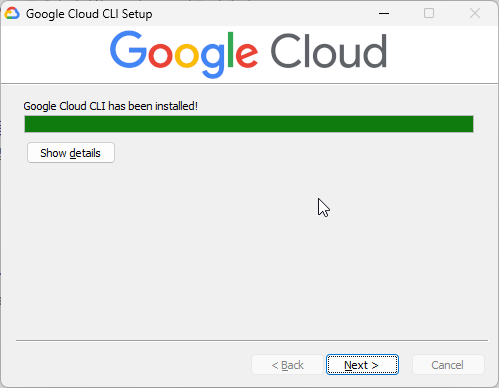Click the horizontal separator above navigation buttons
The image size is (499, 388).
[x=252, y=340]
